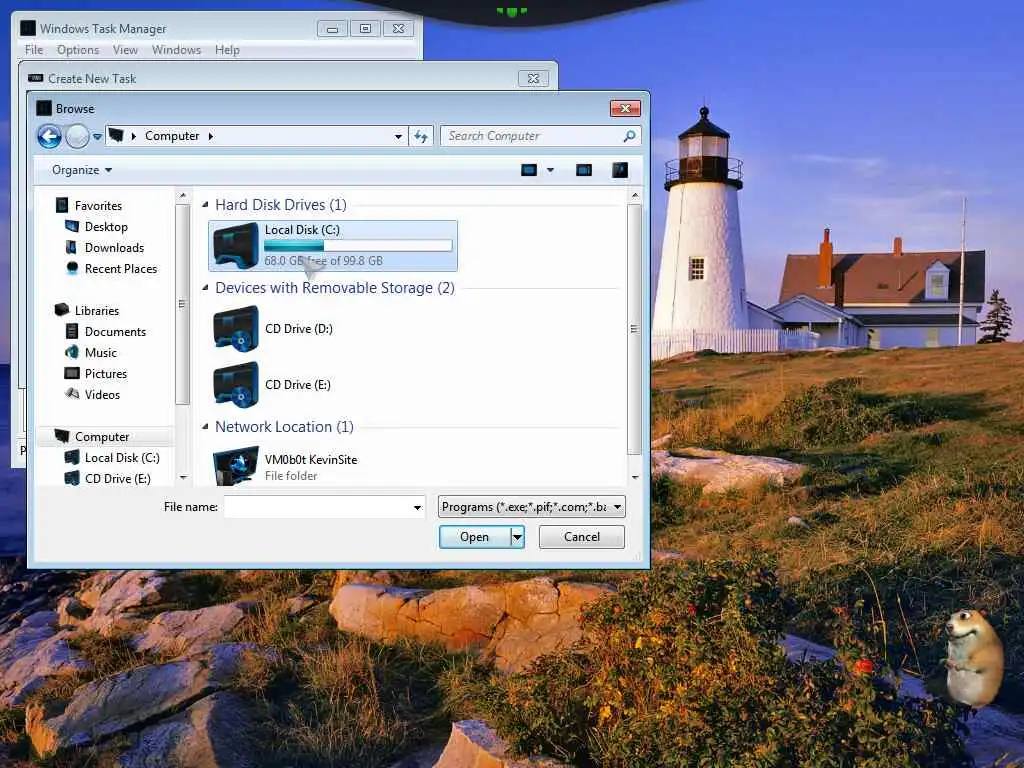Click the Recent Places icon
1024x768 pixels.
click(x=72, y=268)
